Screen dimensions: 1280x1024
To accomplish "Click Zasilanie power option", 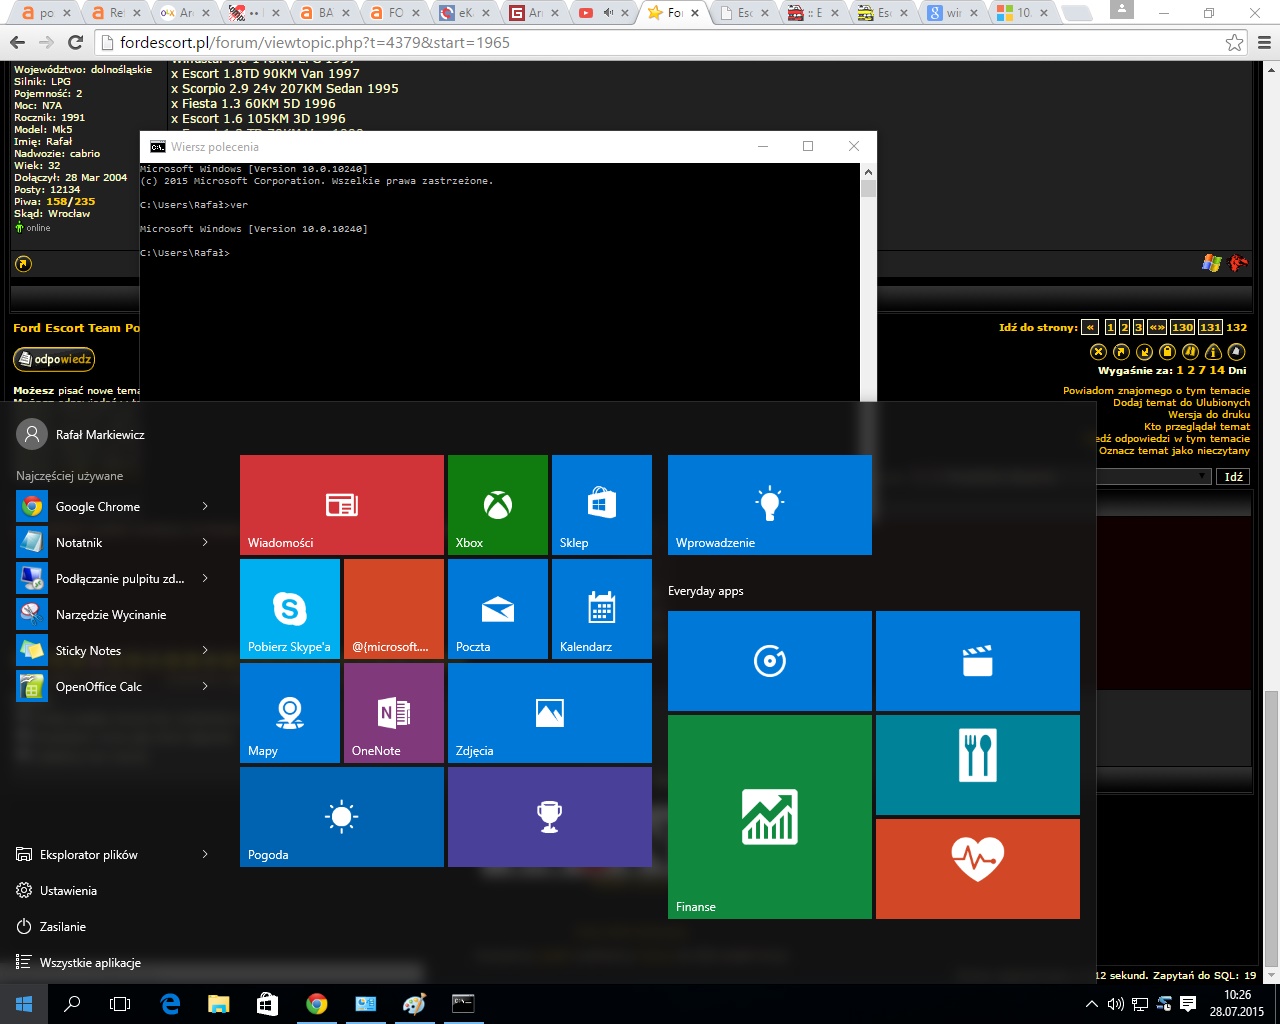I will [x=62, y=927].
